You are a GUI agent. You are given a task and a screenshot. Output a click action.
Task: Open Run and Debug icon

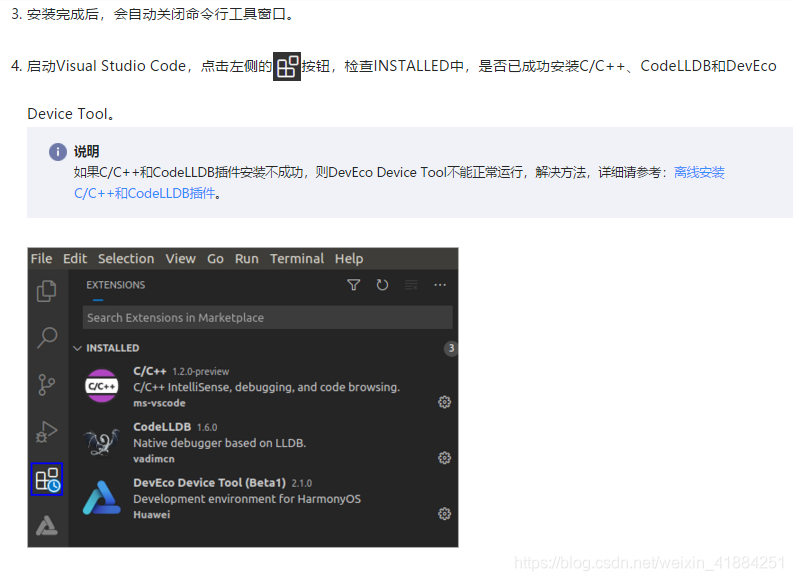pyautogui.click(x=47, y=432)
